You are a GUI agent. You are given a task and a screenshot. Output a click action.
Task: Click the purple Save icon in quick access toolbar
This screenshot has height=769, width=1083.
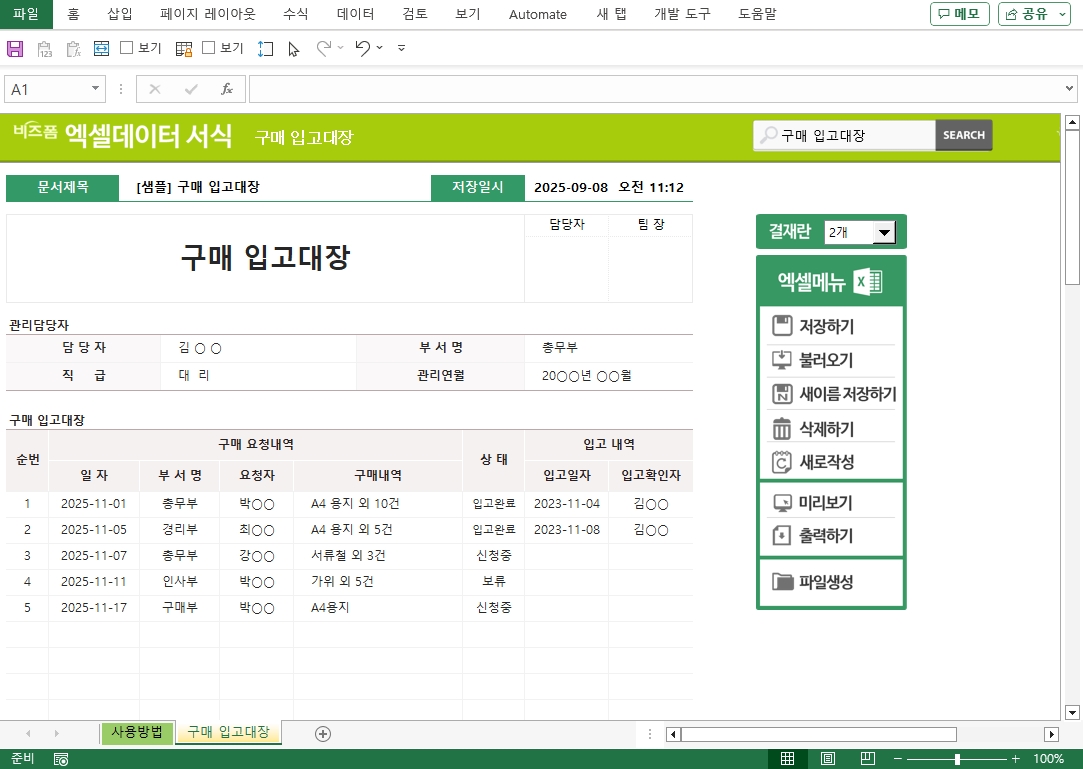click(x=15, y=48)
